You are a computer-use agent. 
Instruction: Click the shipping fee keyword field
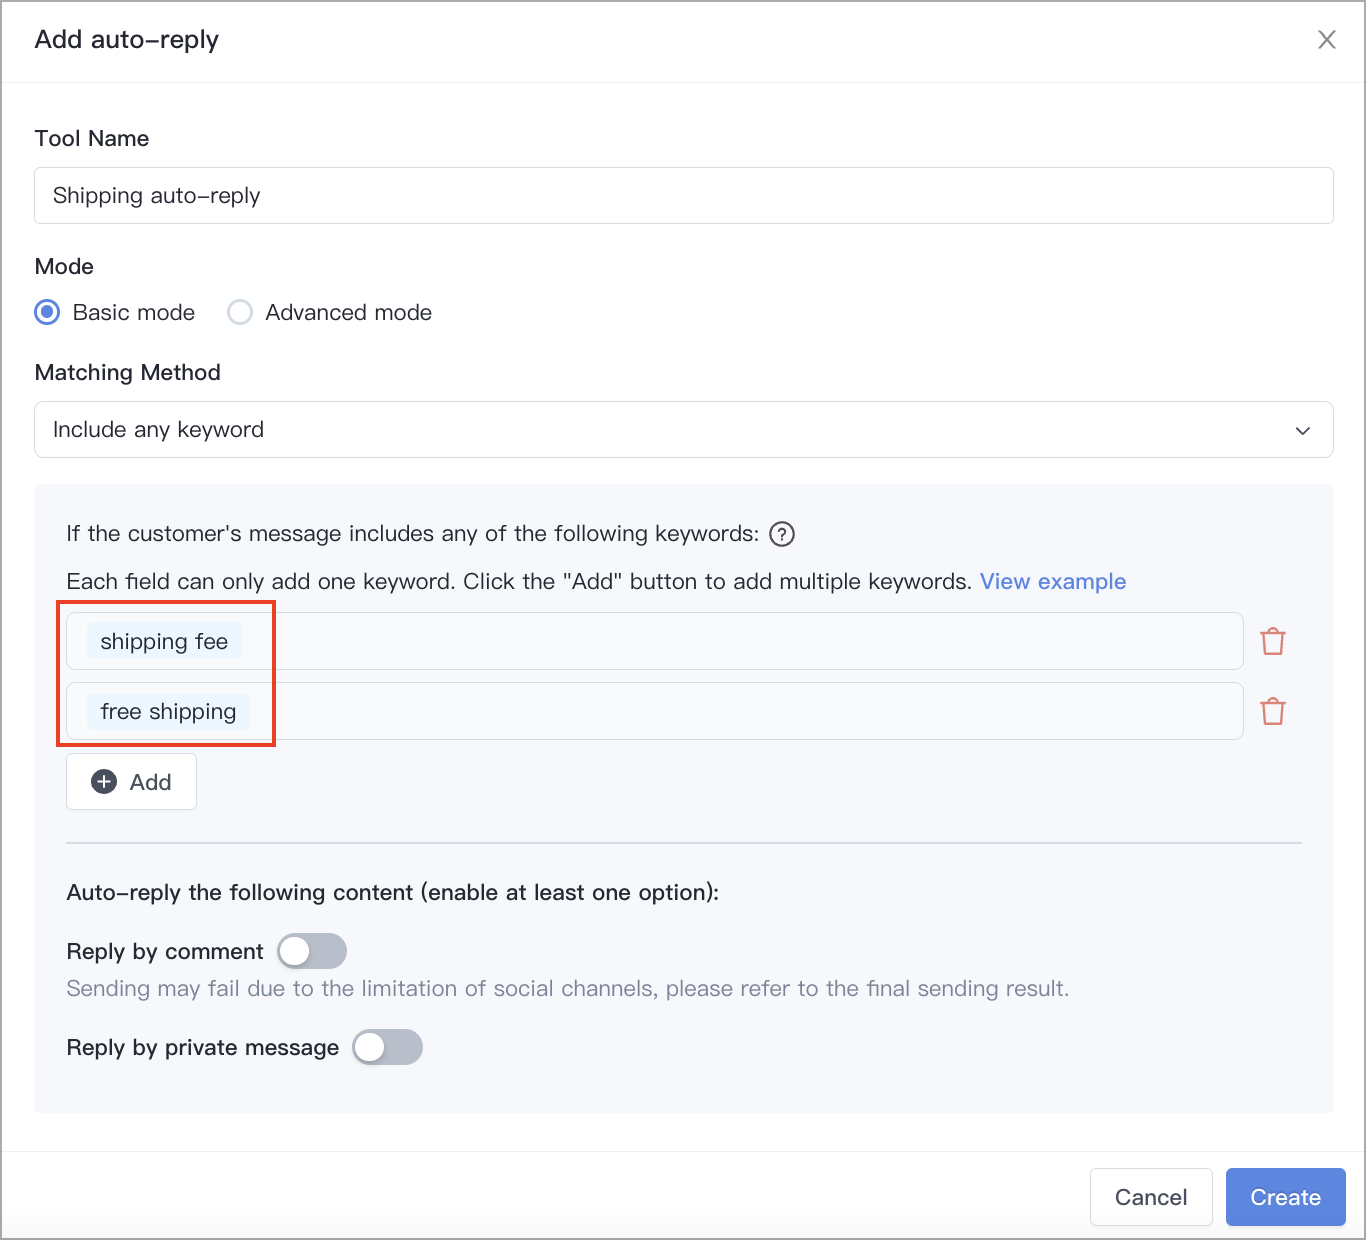tap(655, 641)
